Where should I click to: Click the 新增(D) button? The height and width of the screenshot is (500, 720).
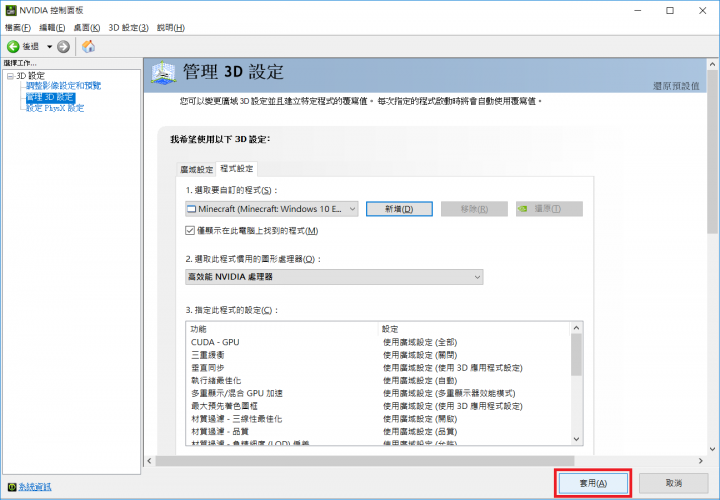(399, 209)
